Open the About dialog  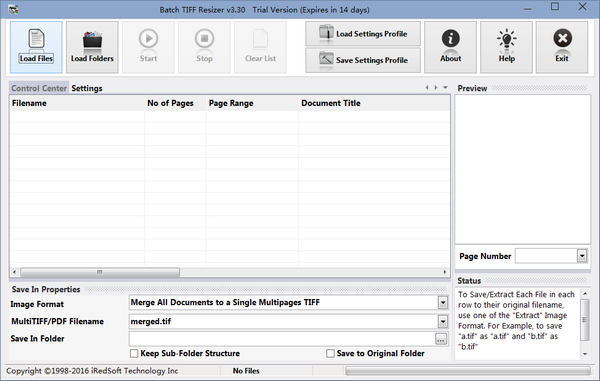click(450, 47)
